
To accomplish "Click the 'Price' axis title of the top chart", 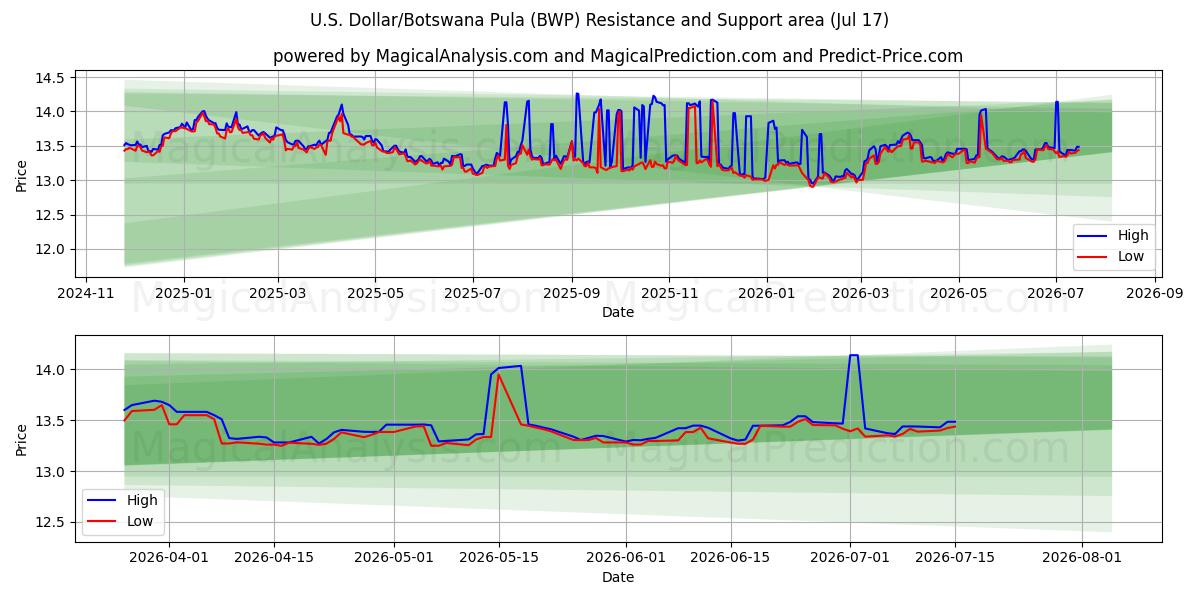I will (22, 175).
